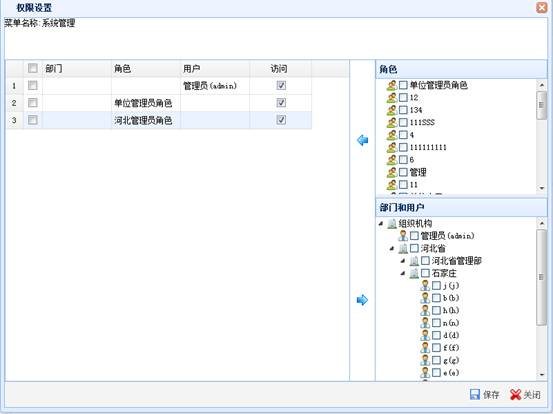This screenshot has height=414, width=553.
Task: Toggle the header select-all checkbox
Action: [32, 68]
